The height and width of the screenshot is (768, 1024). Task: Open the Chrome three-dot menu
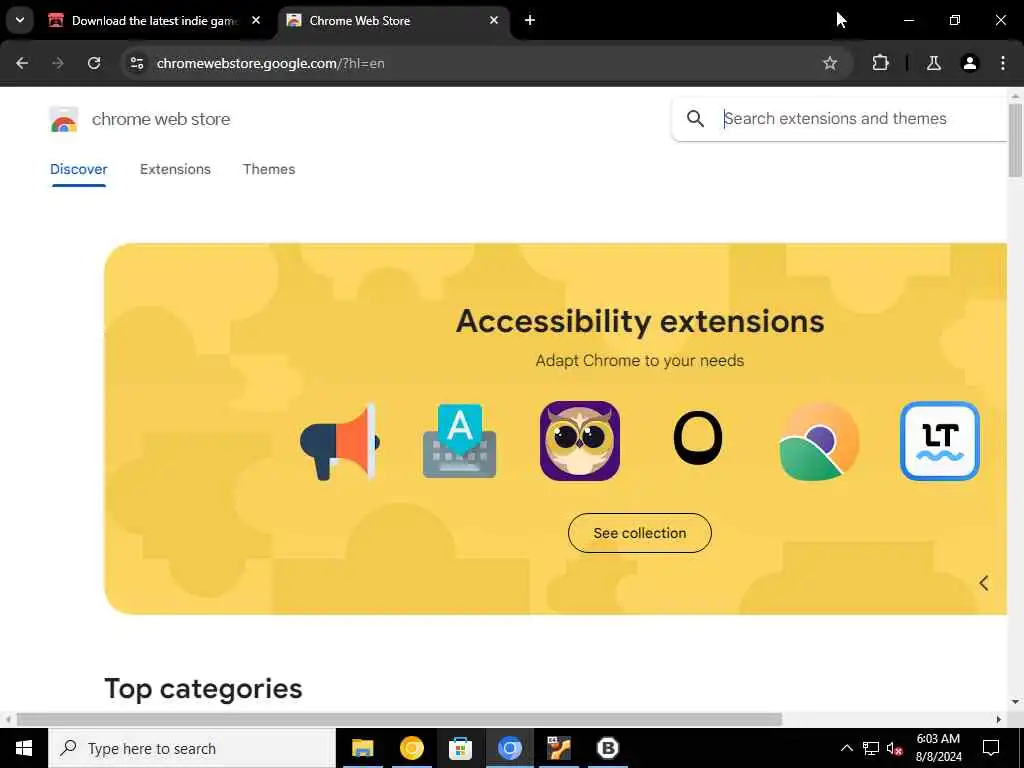(1002, 63)
